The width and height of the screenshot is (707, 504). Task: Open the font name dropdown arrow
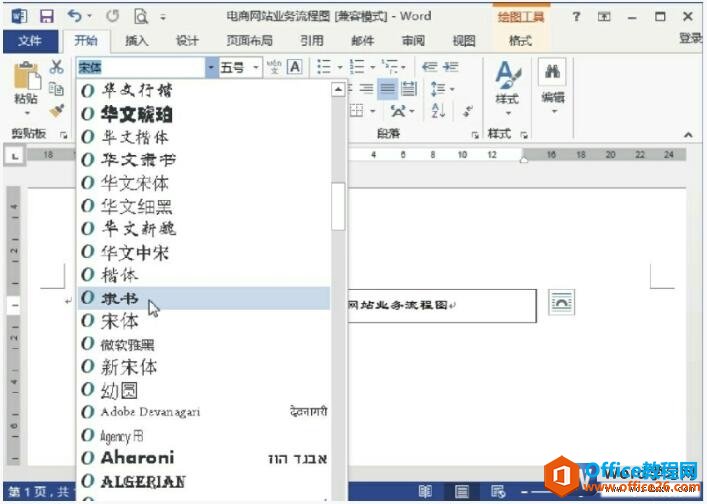point(211,68)
